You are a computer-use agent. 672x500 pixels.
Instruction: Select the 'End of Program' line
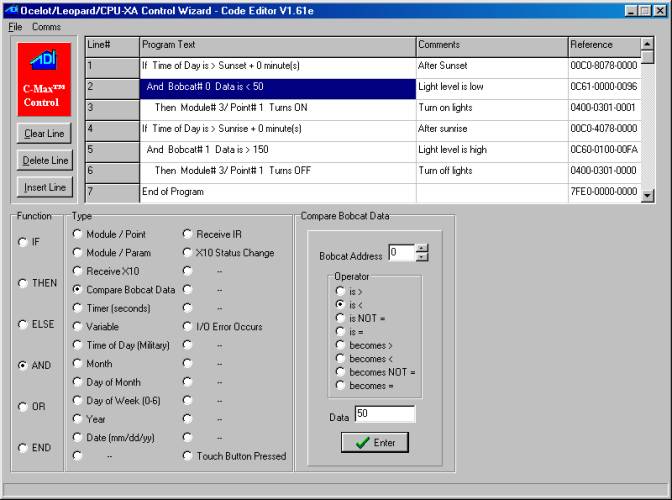278,193
